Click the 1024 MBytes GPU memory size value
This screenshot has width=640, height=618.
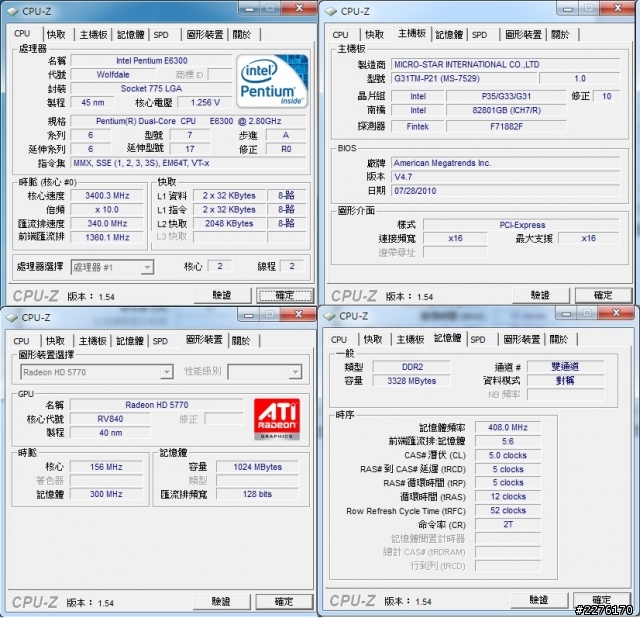click(x=257, y=467)
